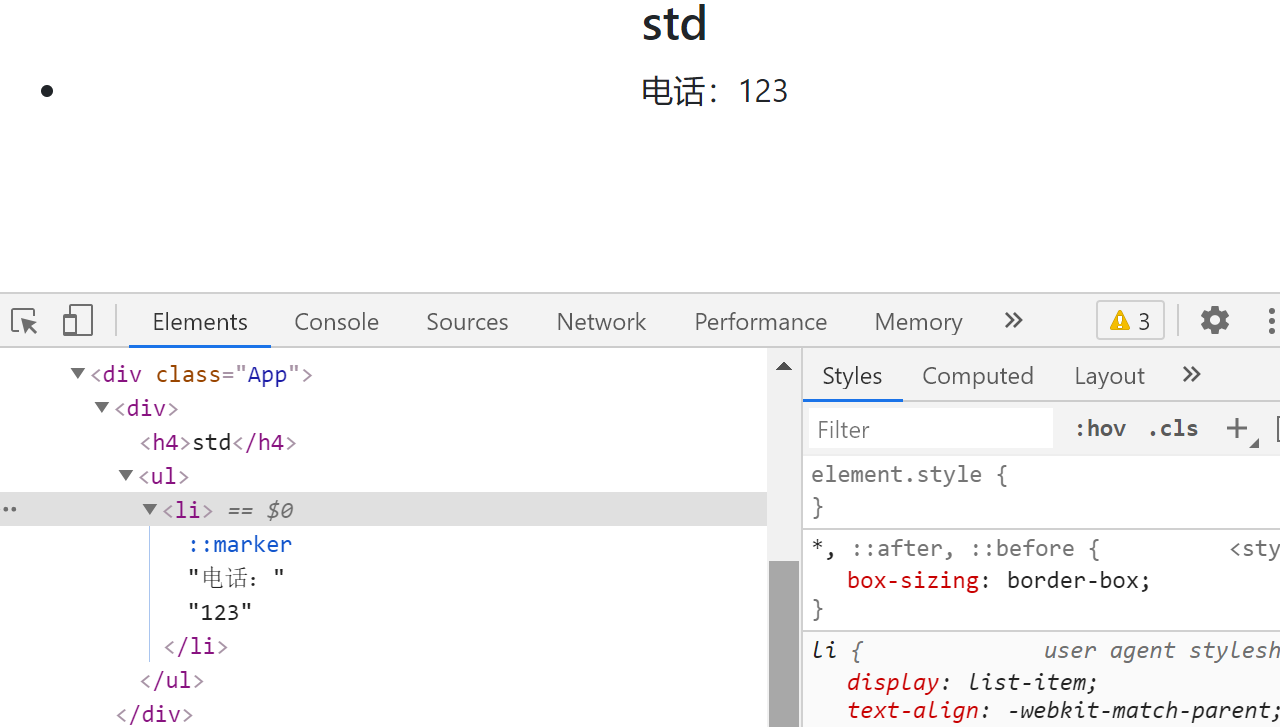The width and height of the screenshot is (1280, 727).
Task: Activate the inspect element picker icon
Action: point(25,321)
